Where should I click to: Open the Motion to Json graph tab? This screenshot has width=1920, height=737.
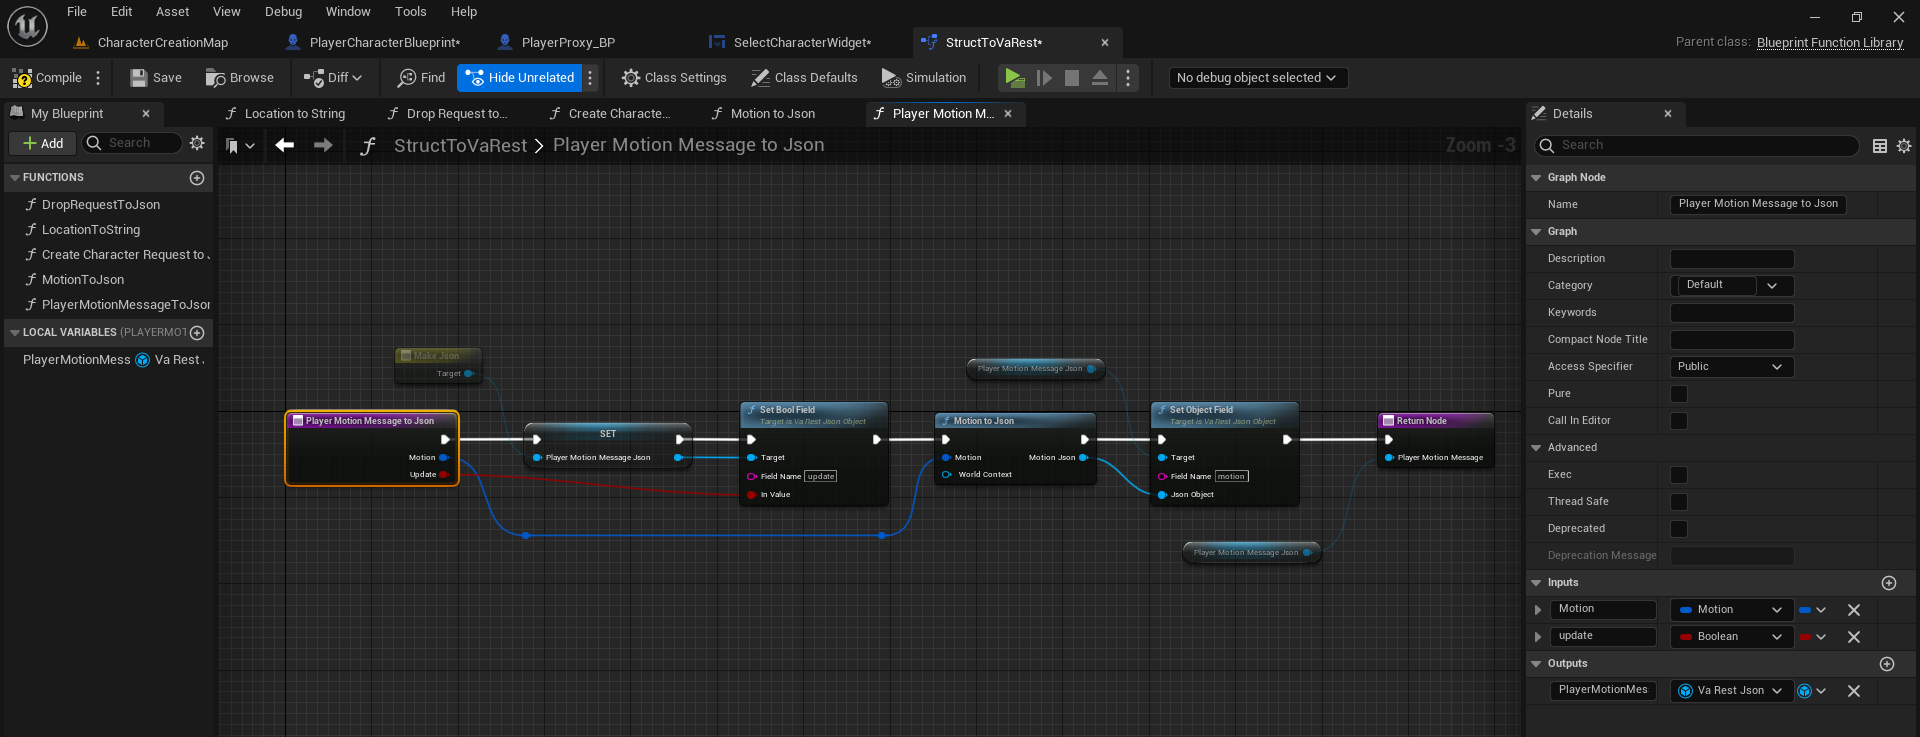point(763,114)
